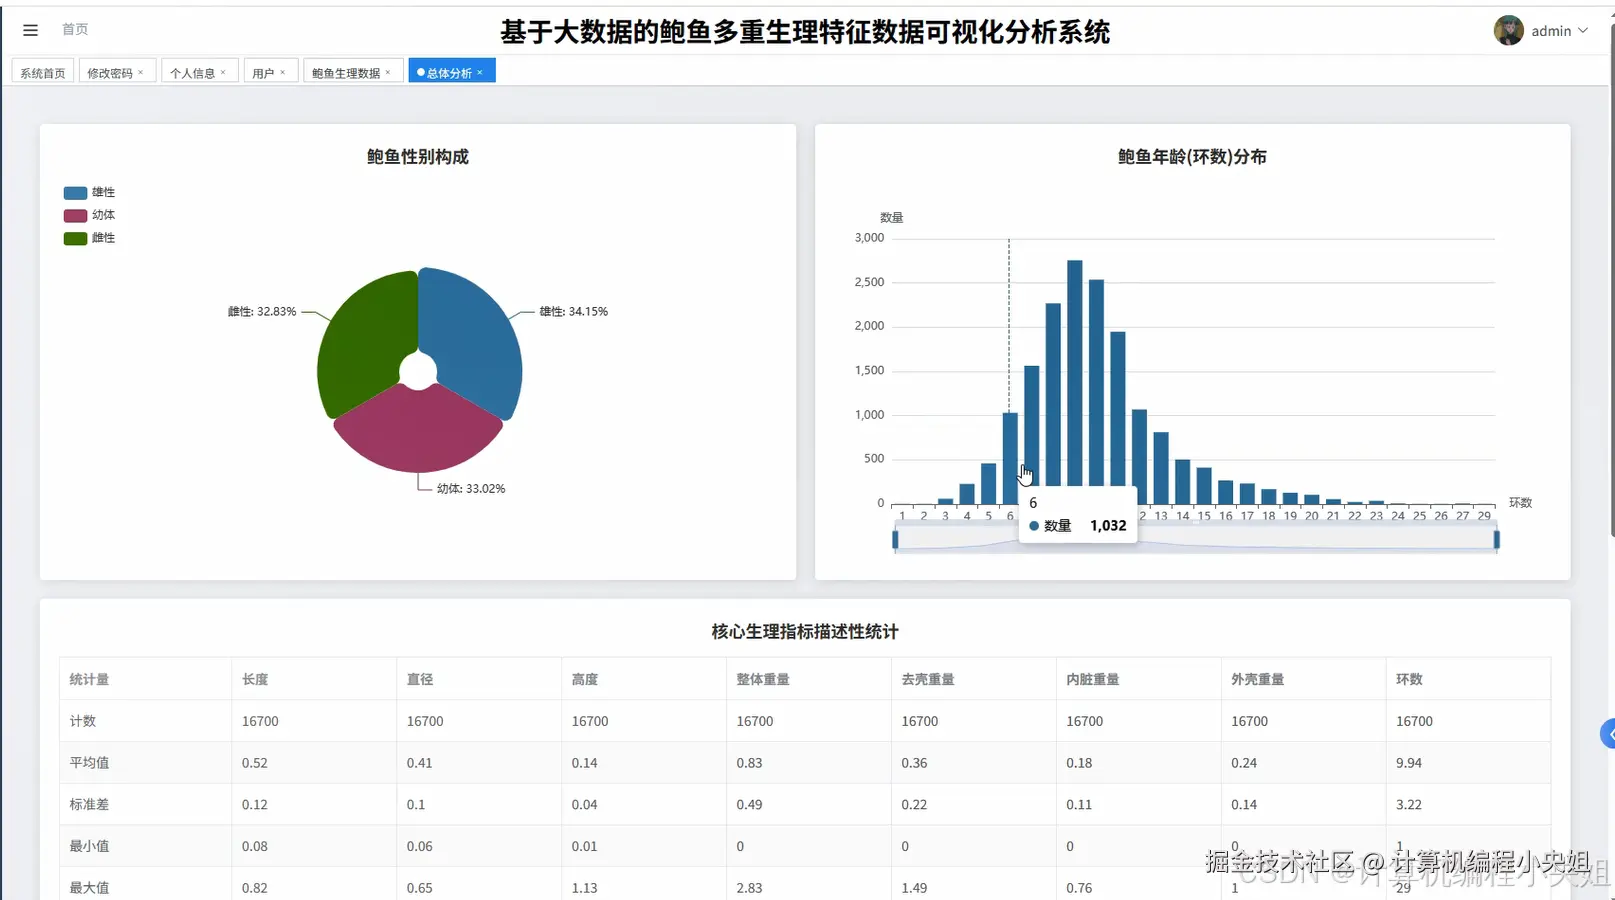The height and width of the screenshot is (900, 1615).
Task: Toggle the 雌性 legend series
Action: click(89, 238)
